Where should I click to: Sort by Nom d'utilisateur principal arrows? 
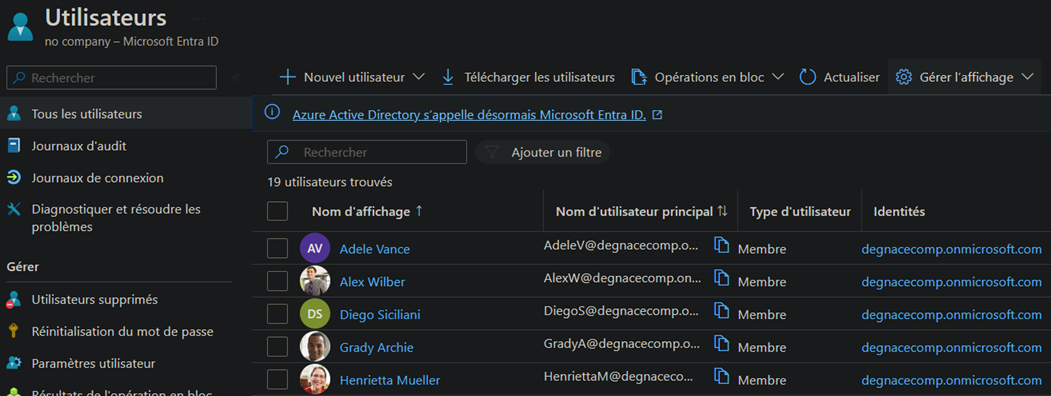click(x=722, y=211)
